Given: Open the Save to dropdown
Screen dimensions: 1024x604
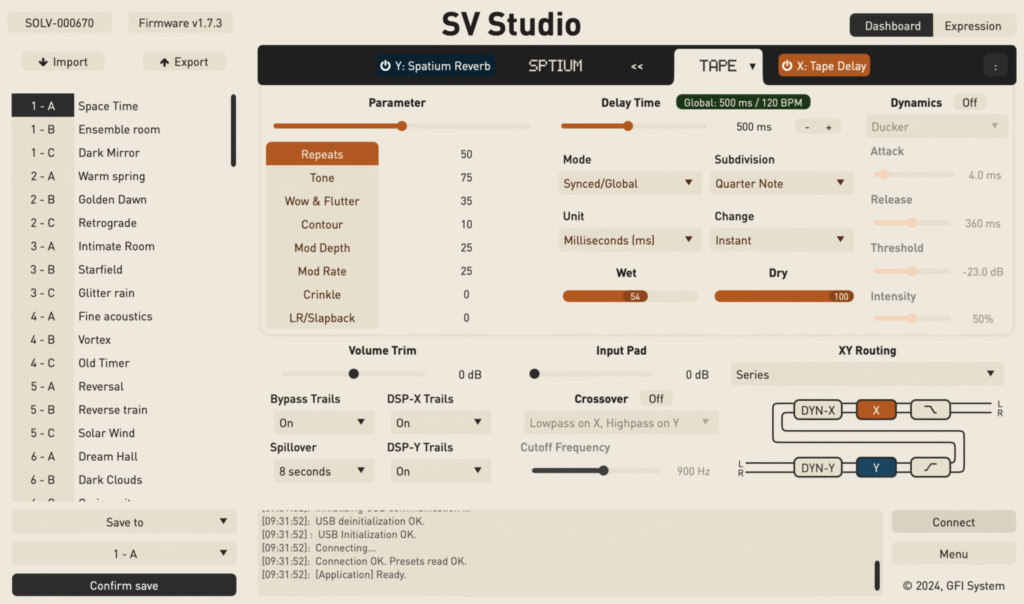Looking at the screenshot, I should (x=124, y=522).
